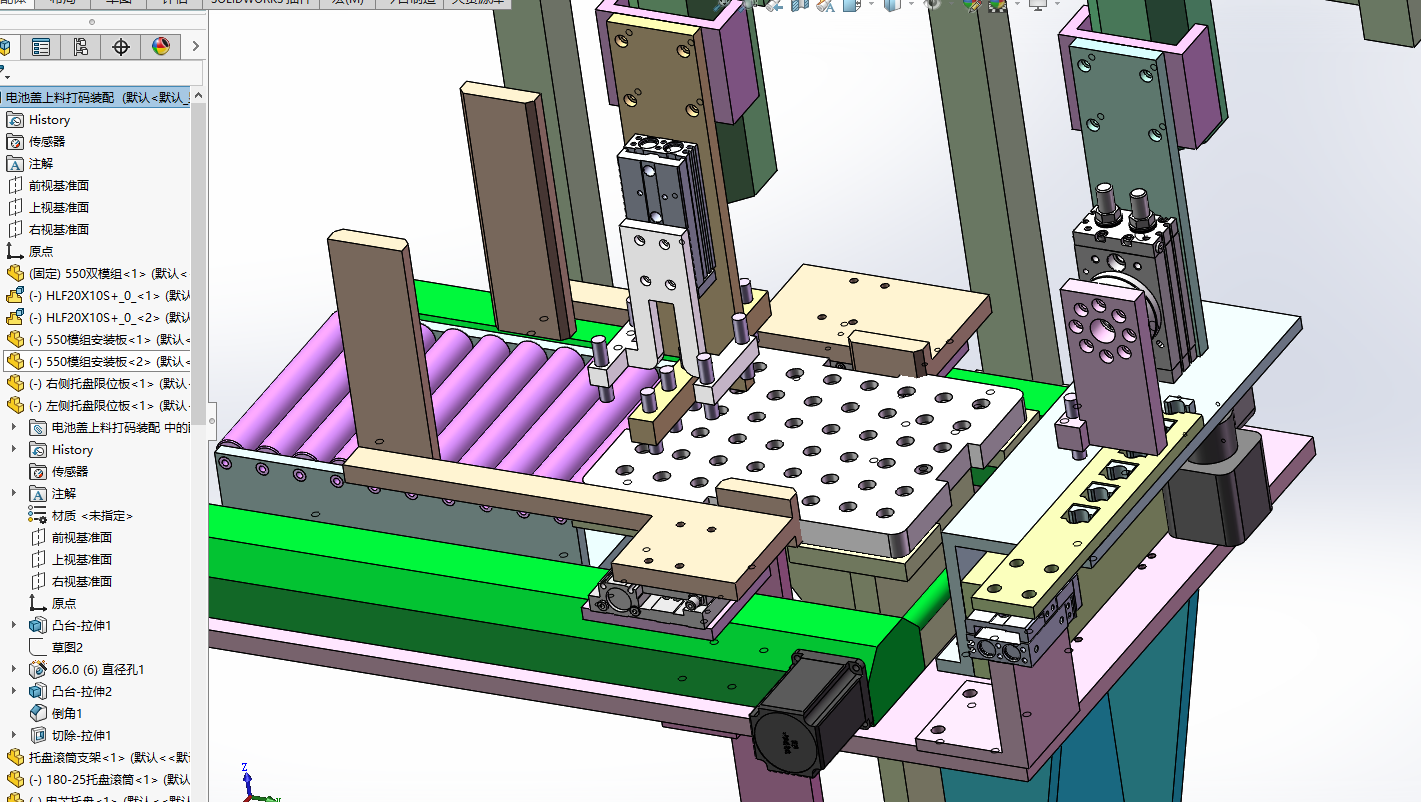
Task: Show more manager tabs with right chevron
Action: point(196,47)
